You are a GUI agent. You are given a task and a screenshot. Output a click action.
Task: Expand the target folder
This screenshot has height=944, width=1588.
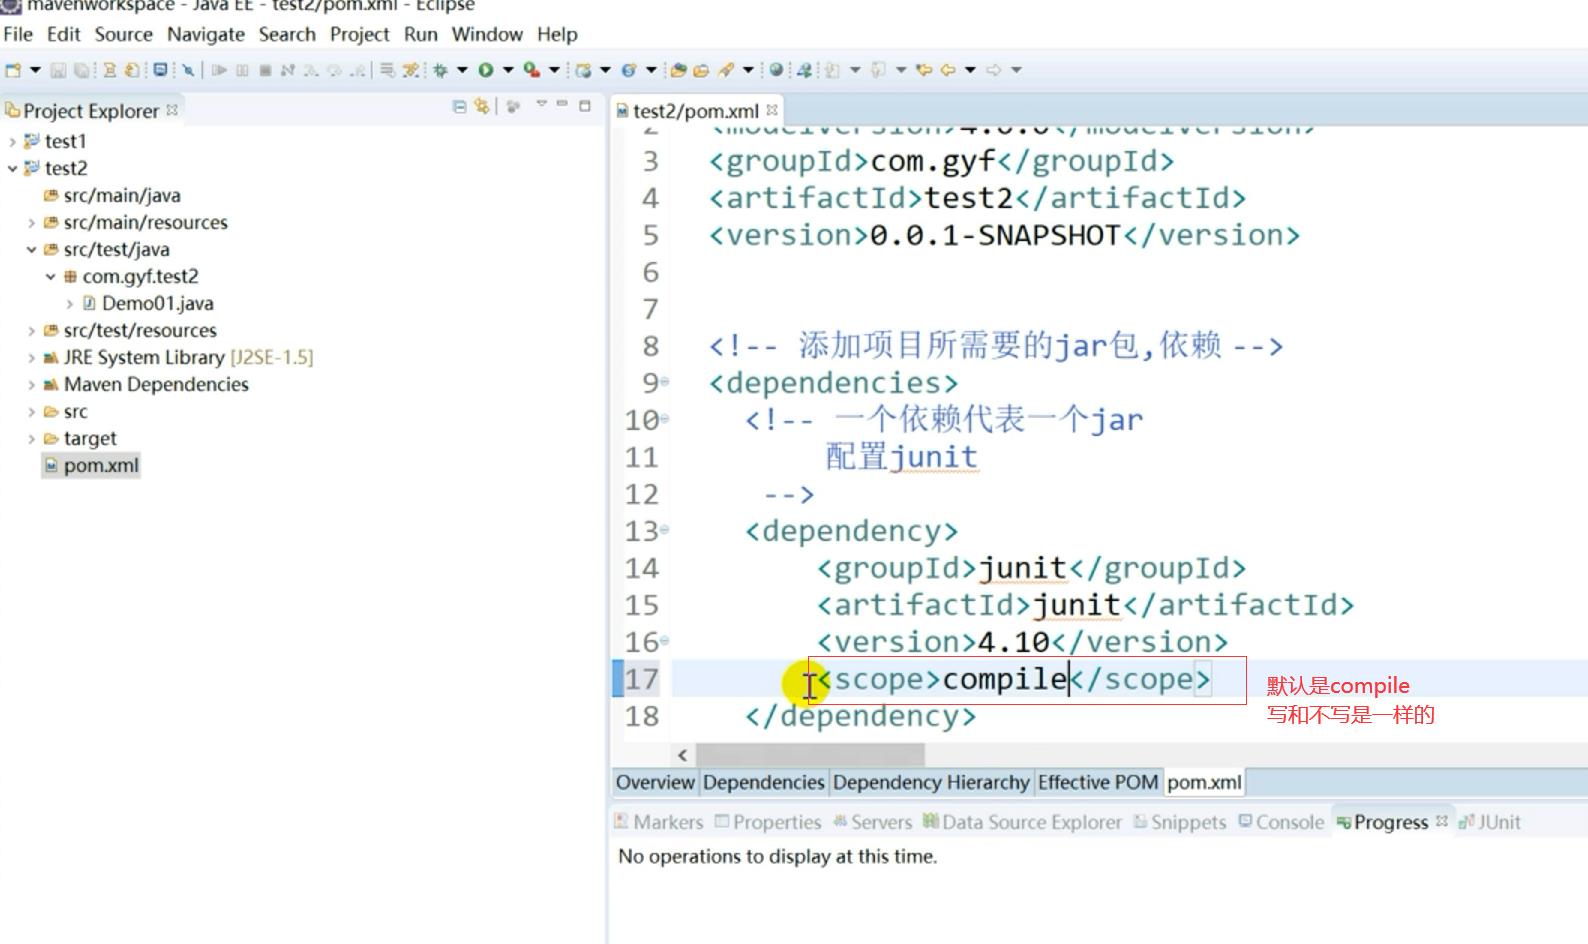(31, 438)
